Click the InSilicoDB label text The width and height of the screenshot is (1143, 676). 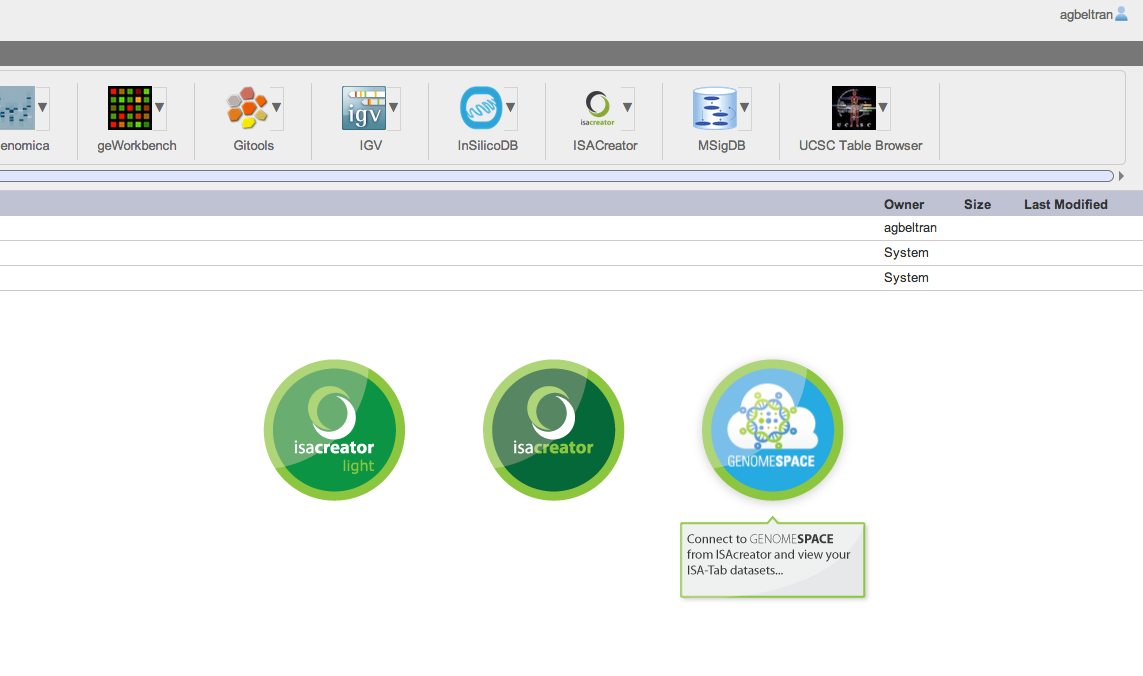[x=488, y=145]
